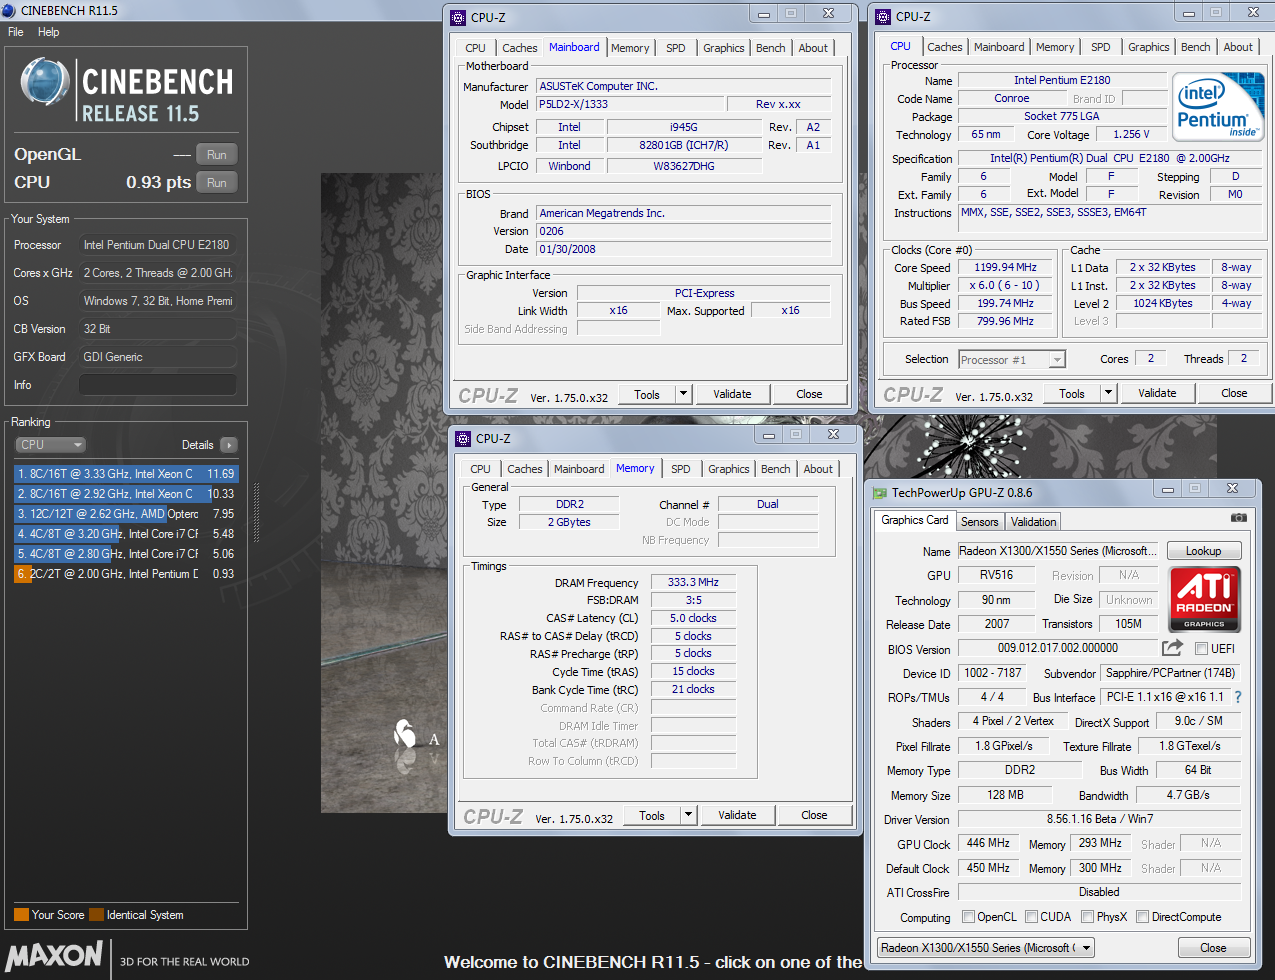Click Tools button in CPU-Z Mainboard window
The width and height of the screenshot is (1275, 980).
(x=647, y=394)
